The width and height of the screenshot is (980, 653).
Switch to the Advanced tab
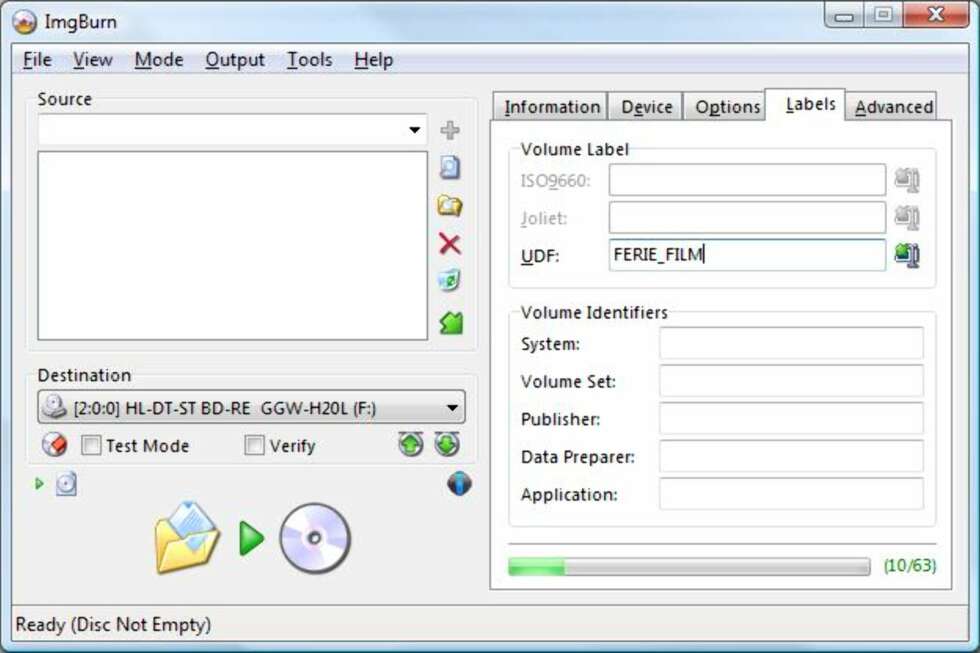892,107
